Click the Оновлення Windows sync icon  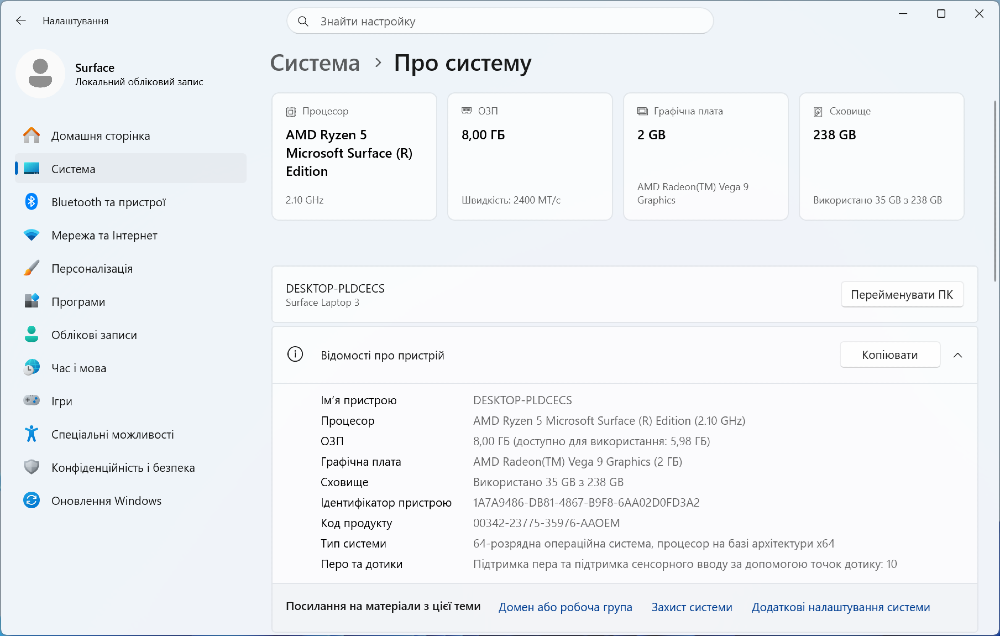coord(31,500)
